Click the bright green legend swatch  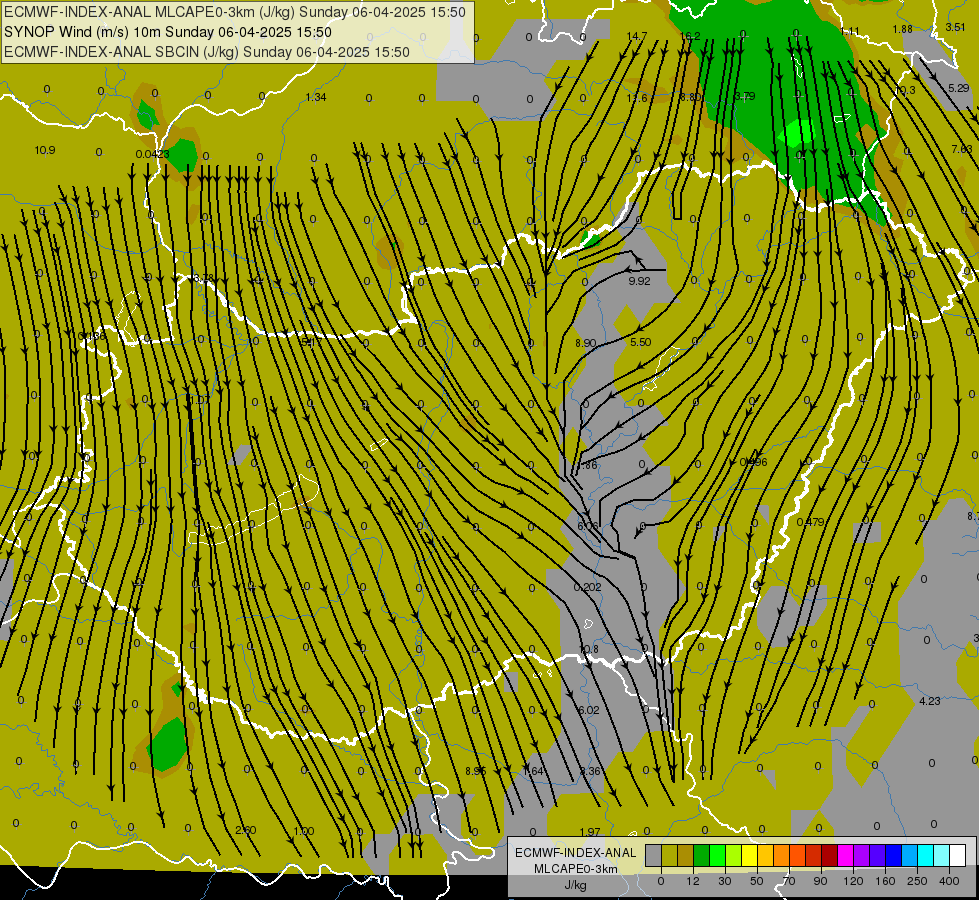(x=717, y=855)
